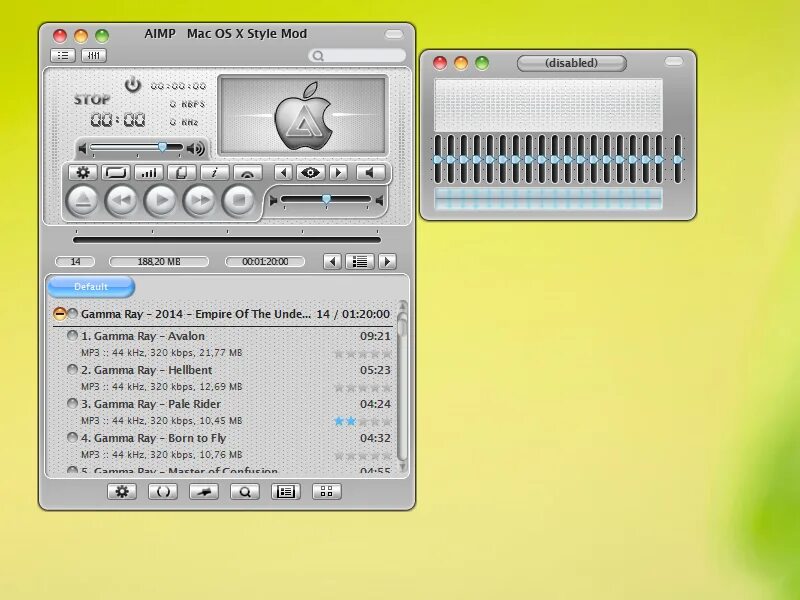The height and width of the screenshot is (600, 800).
Task: Toggle repeat with the () icon
Action: pos(163,491)
